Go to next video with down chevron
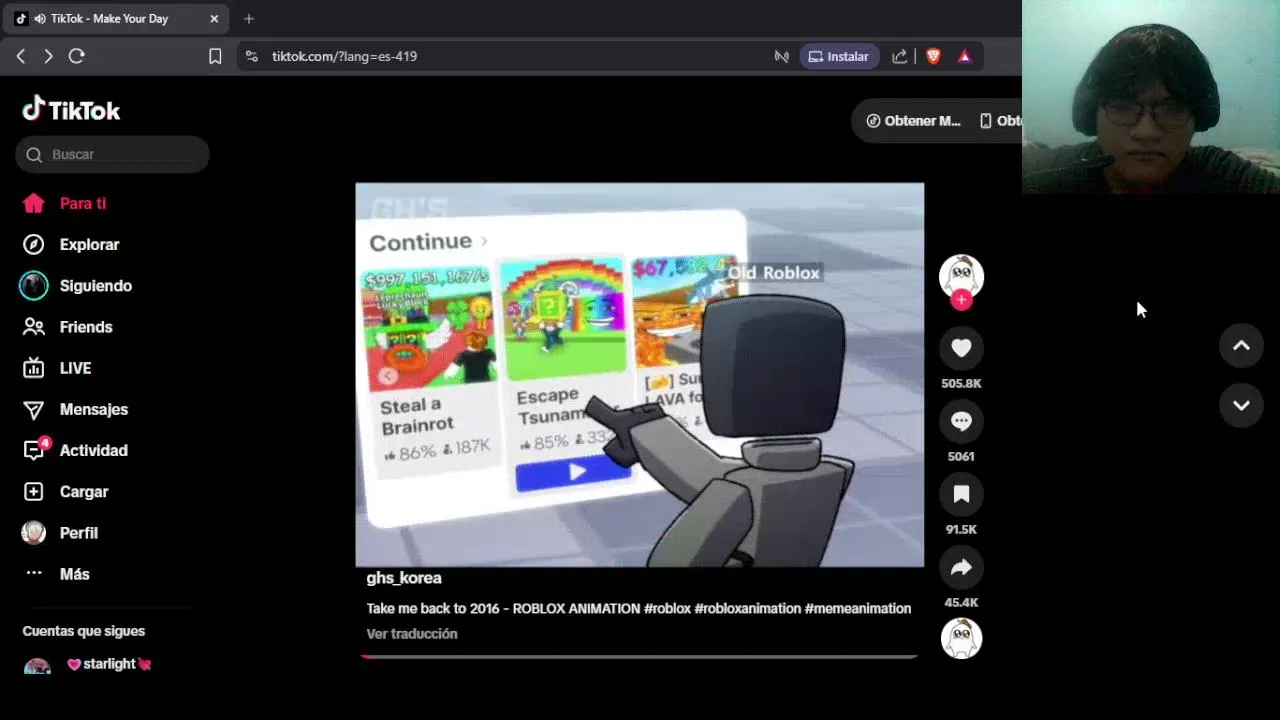 (1241, 405)
